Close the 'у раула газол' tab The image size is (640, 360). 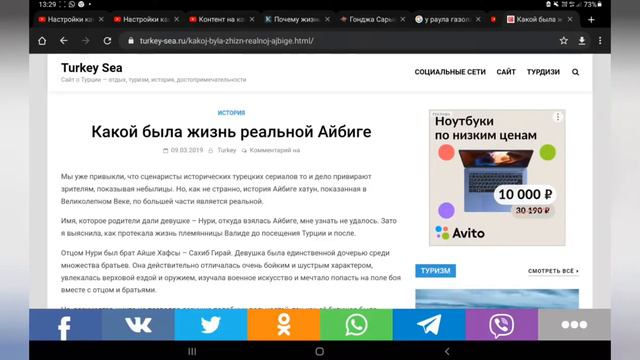pyautogui.click(x=478, y=20)
